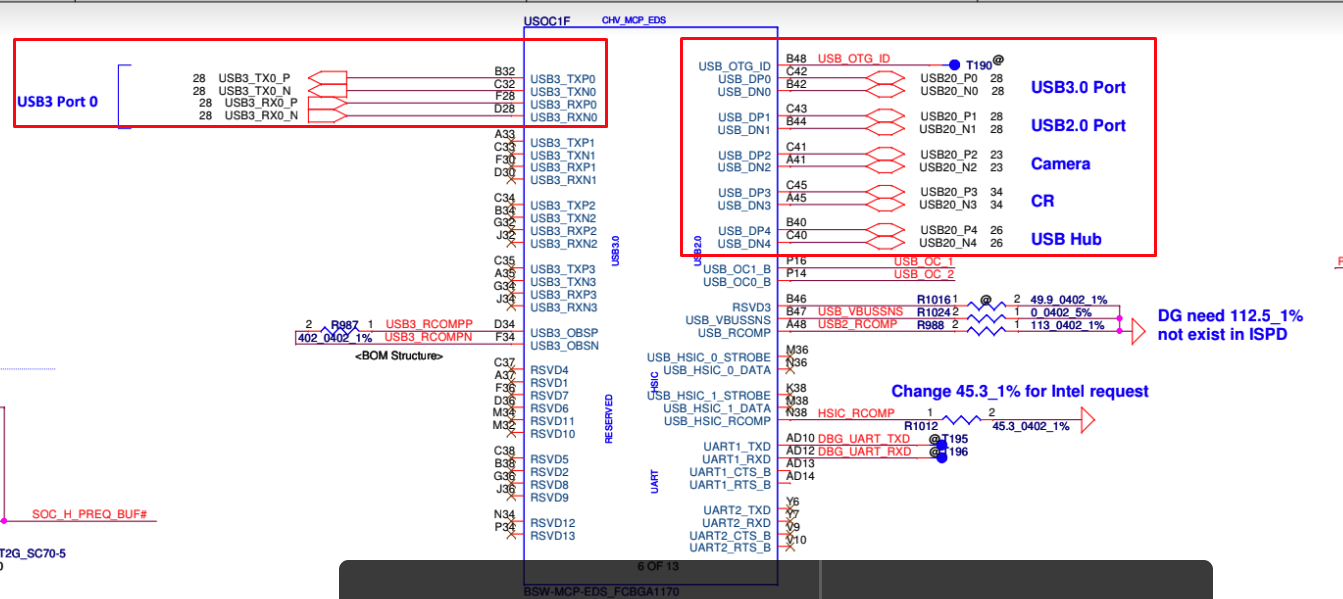The height and width of the screenshot is (599, 1343).
Task: Click the USB Hub annotation
Action: (1066, 239)
